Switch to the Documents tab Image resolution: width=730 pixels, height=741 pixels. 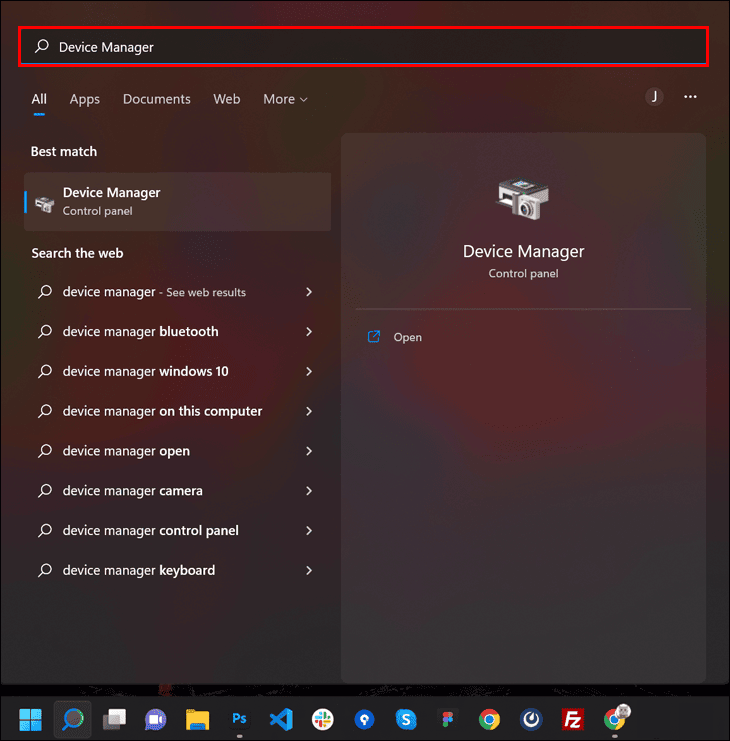point(156,99)
